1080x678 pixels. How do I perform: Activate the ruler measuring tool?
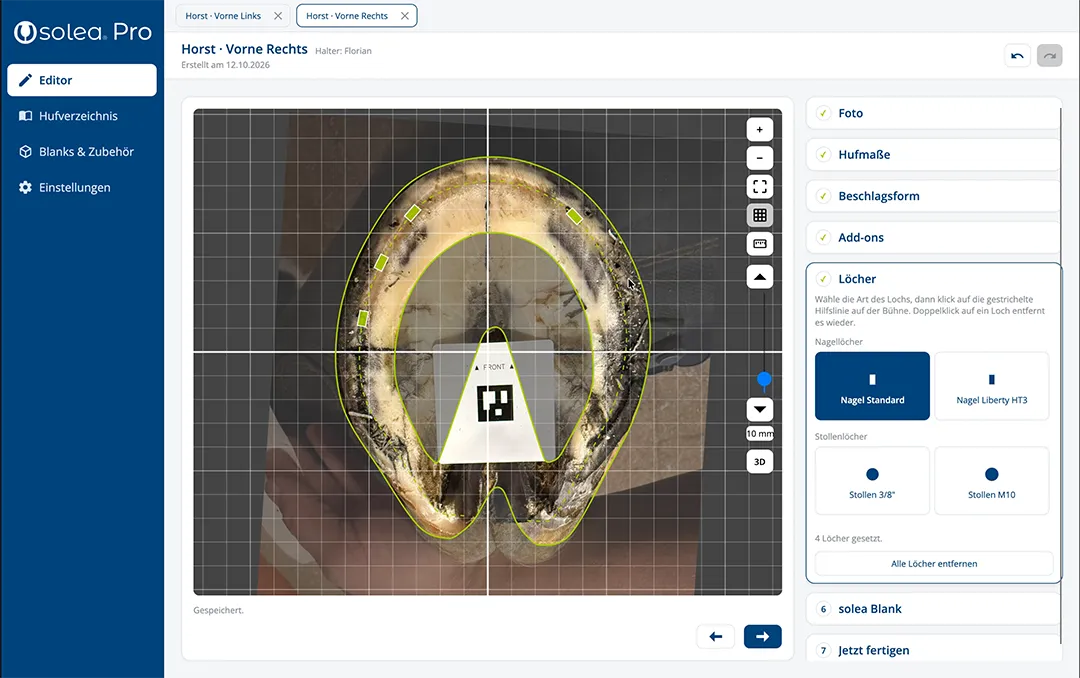coord(760,244)
